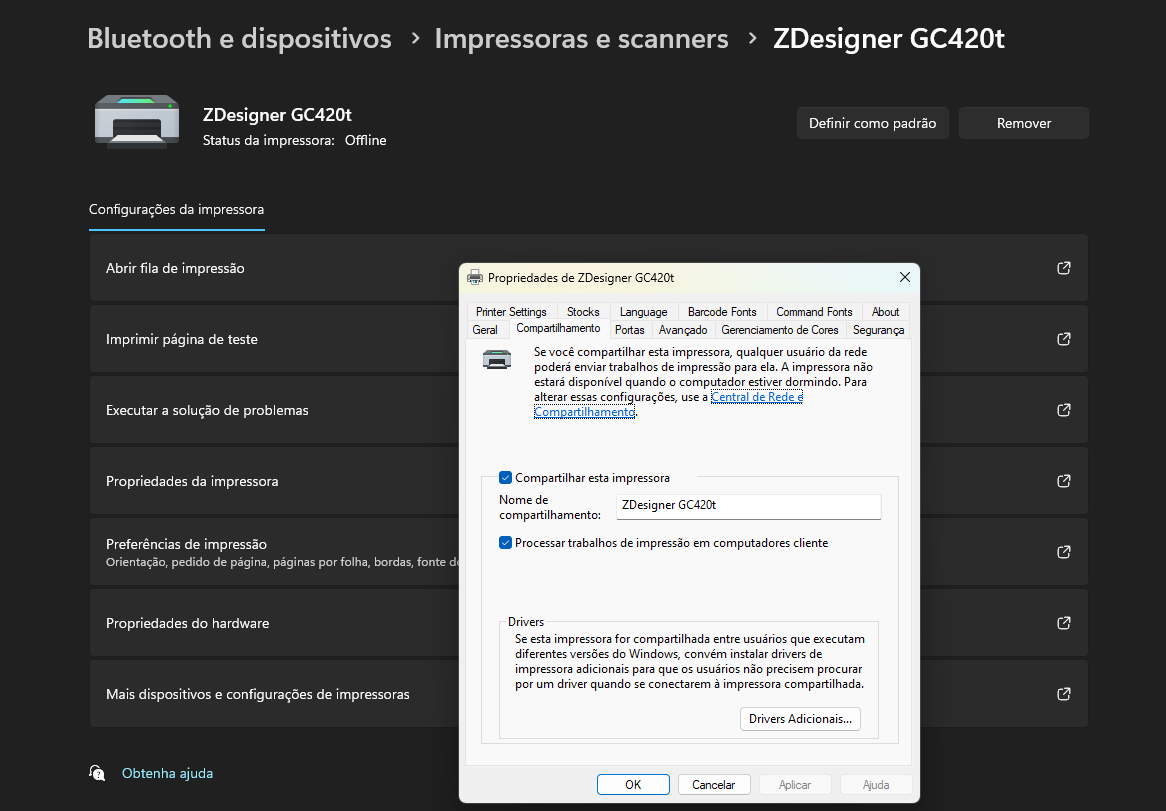Open external icon for Propriedades da impressora row
This screenshot has width=1166, height=811.
point(1064,481)
